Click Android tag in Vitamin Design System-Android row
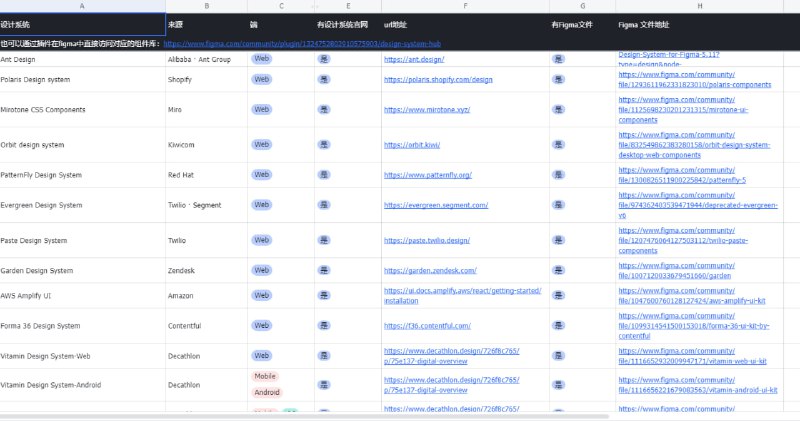This screenshot has height=421, width=800. pyautogui.click(x=267, y=392)
